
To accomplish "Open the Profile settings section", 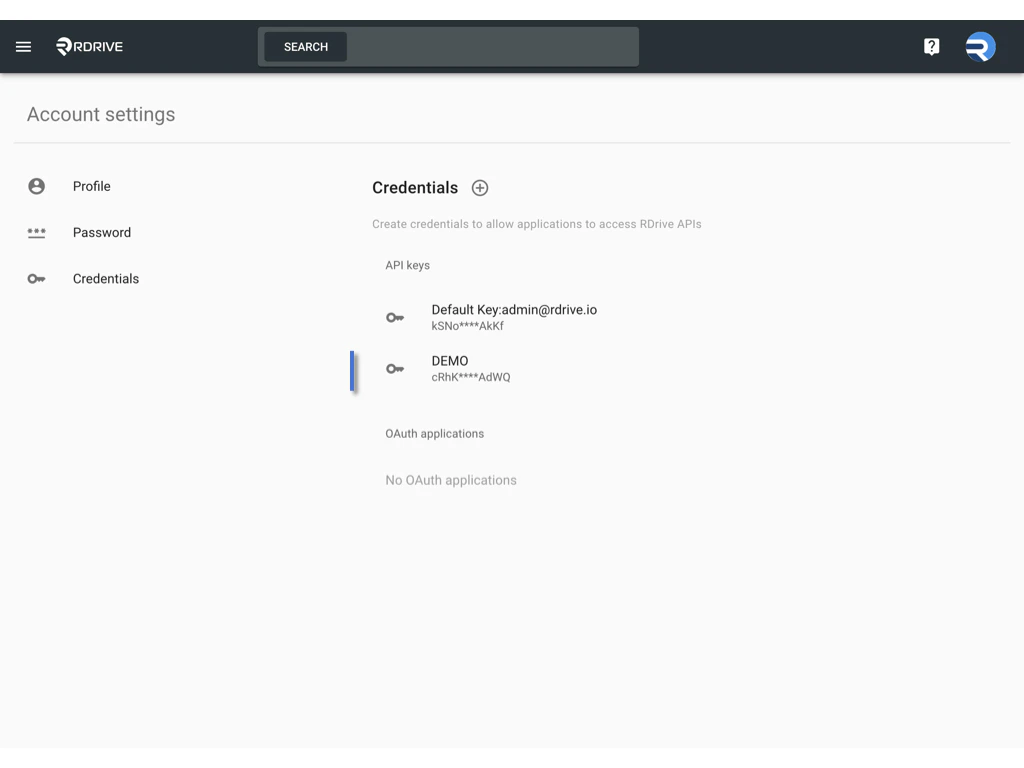I will coord(92,186).
